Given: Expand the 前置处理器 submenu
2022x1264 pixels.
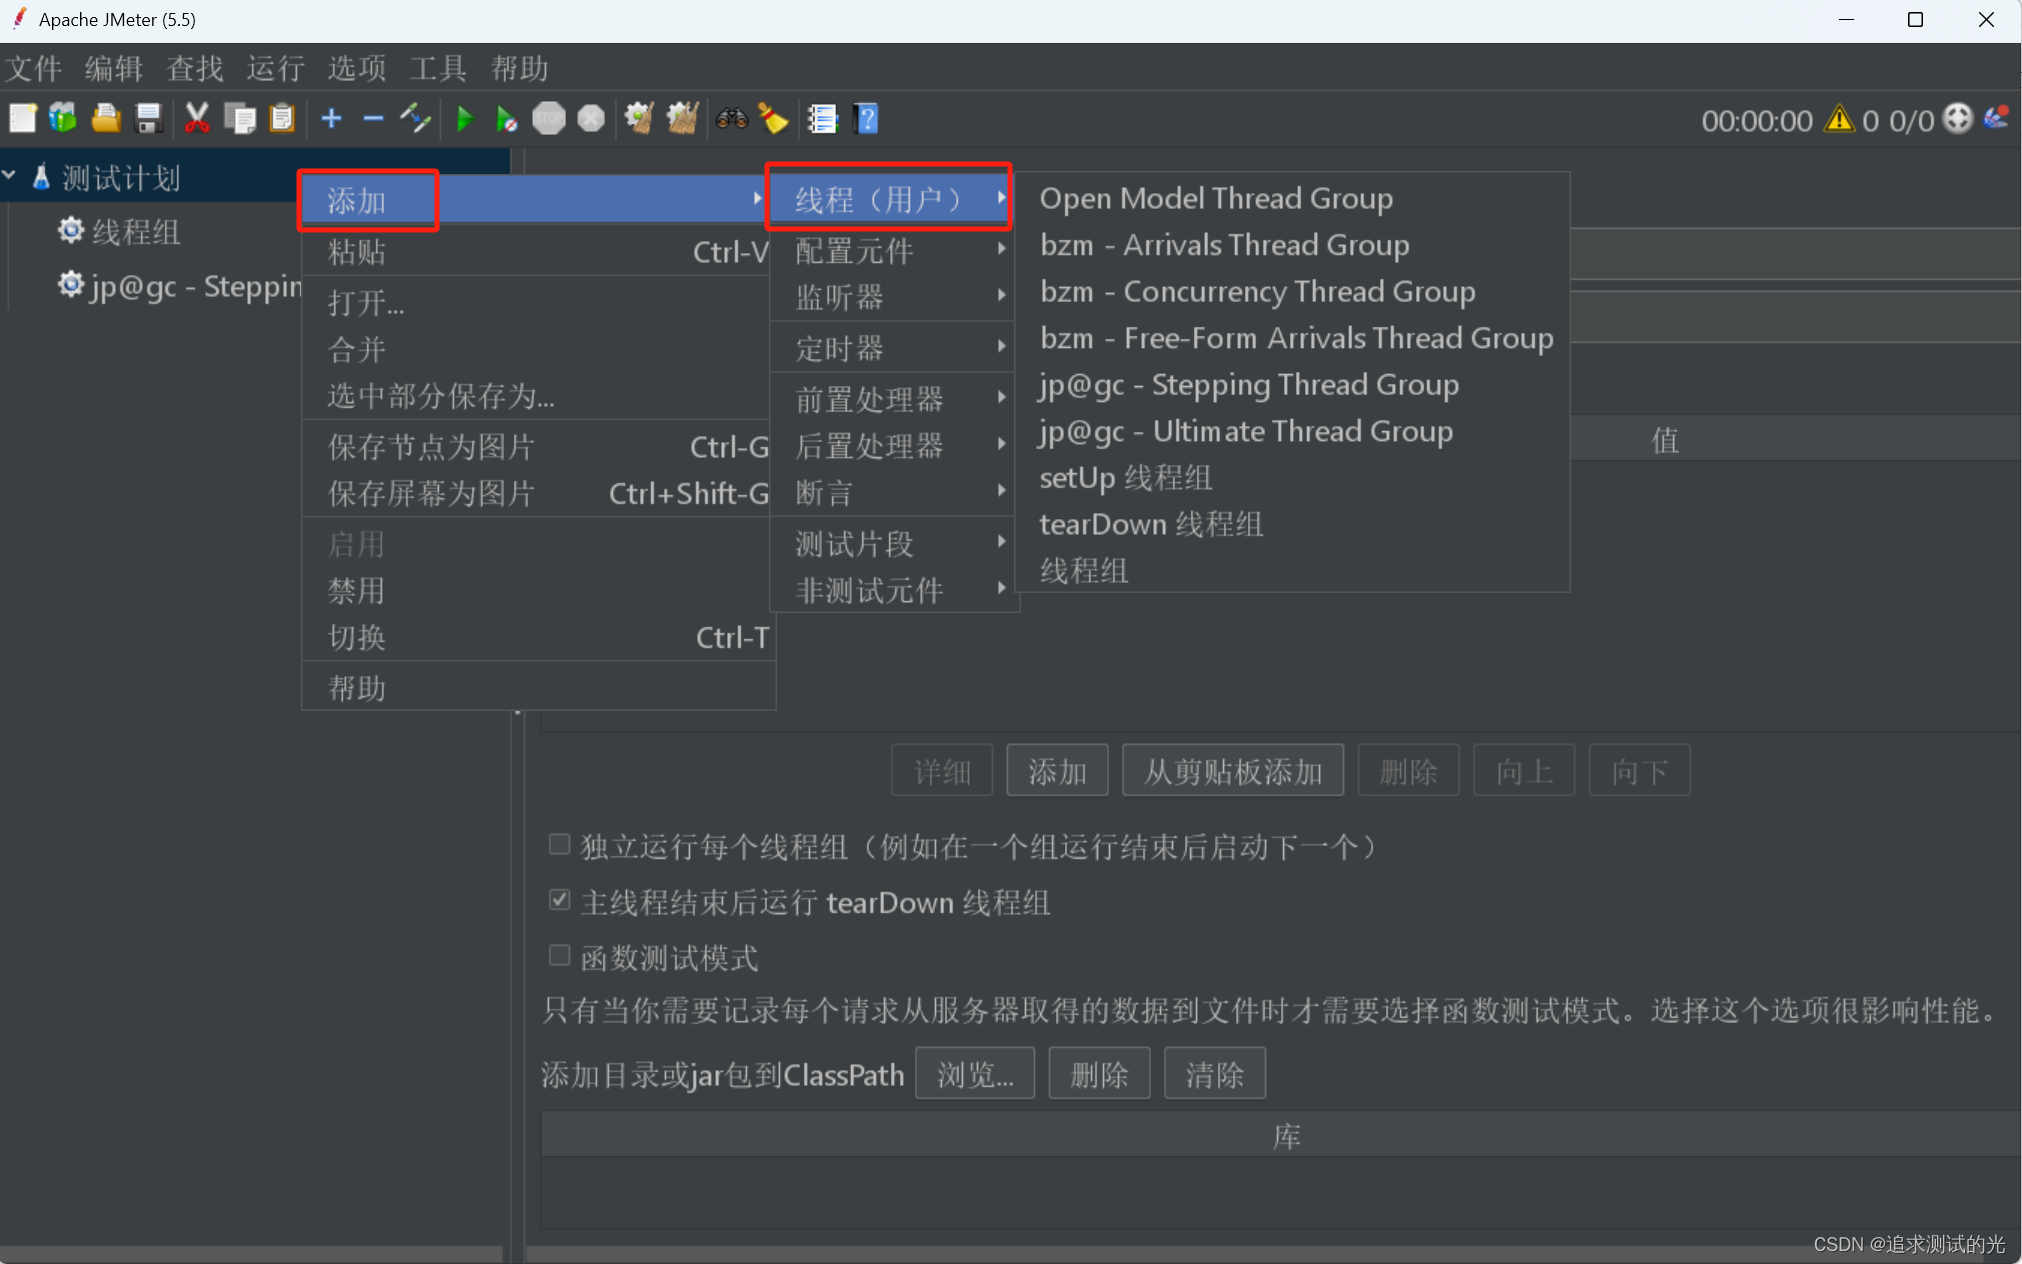Looking at the screenshot, I should pos(894,399).
